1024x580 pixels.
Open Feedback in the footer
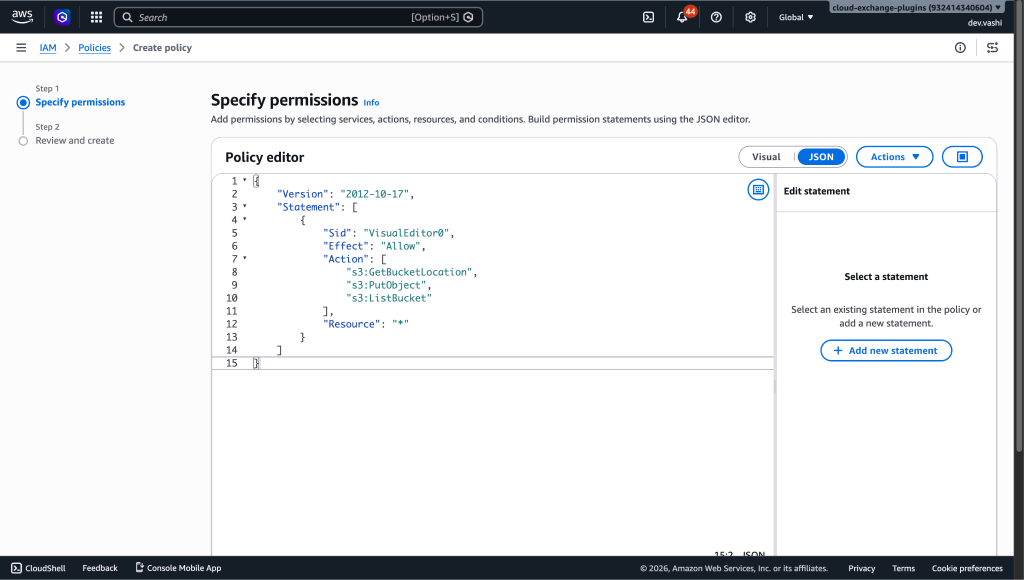[x=100, y=568]
